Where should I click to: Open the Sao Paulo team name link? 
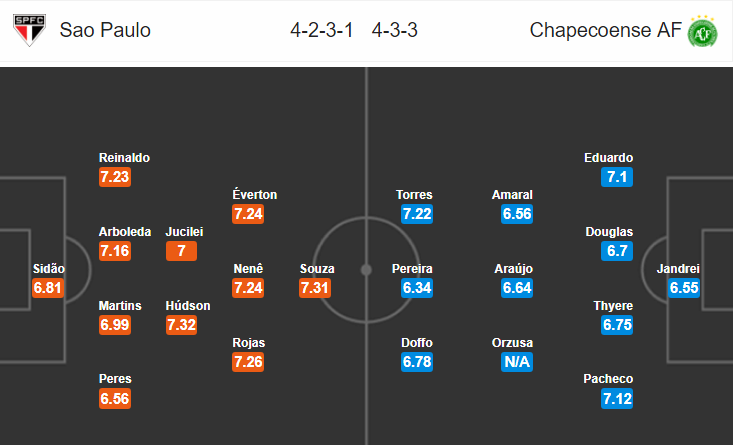(x=105, y=30)
